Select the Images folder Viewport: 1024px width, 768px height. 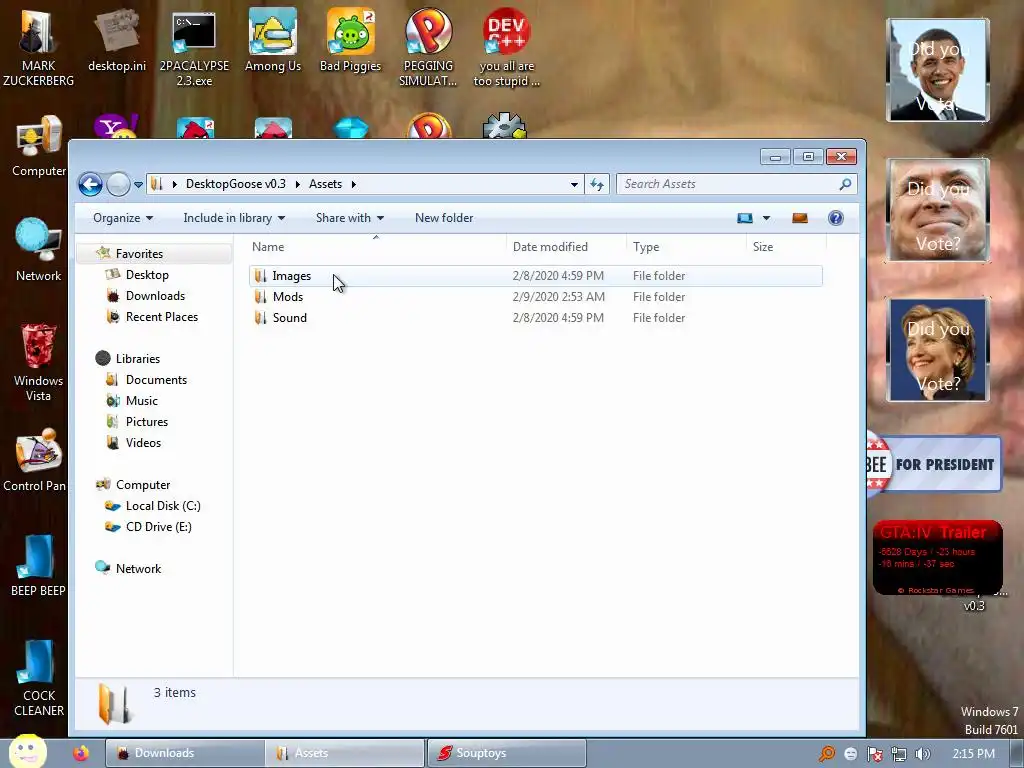(535, 276)
